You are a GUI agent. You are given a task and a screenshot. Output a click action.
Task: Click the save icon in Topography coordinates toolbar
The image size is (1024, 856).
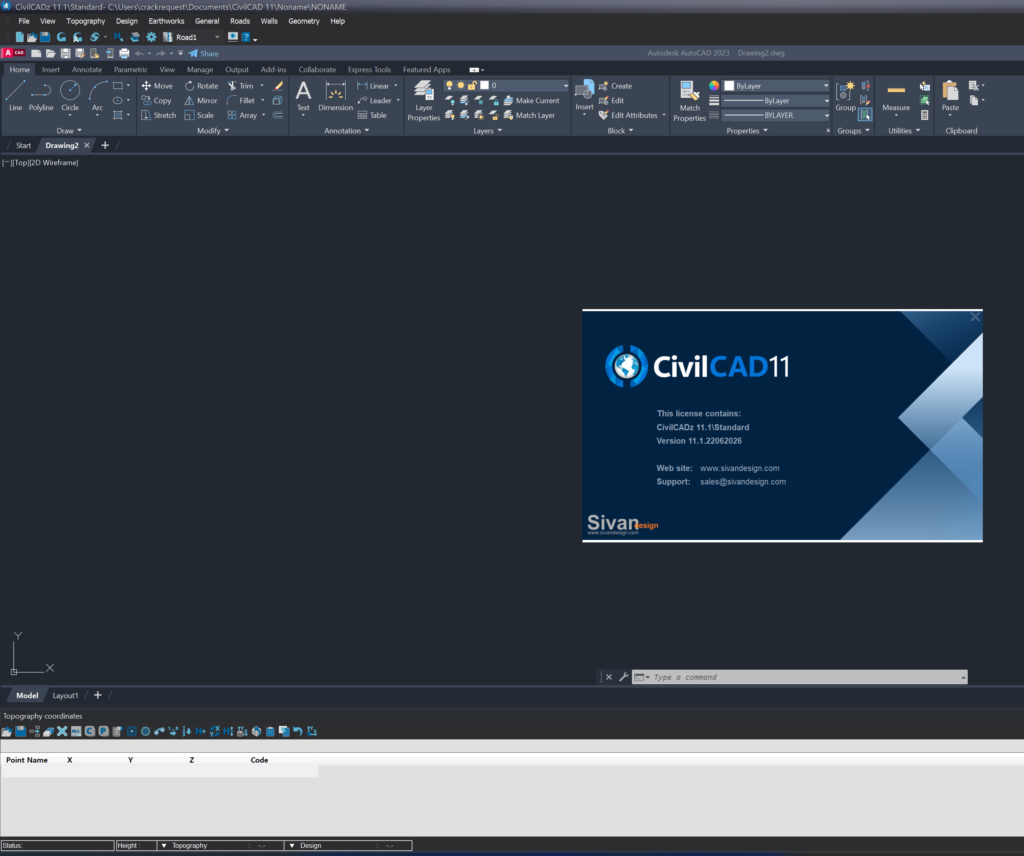[20, 731]
